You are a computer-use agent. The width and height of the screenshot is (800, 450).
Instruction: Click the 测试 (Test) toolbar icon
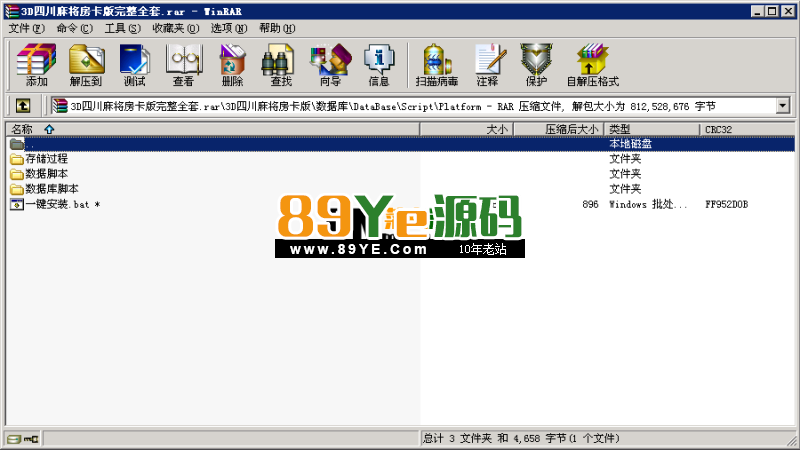pos(135,65)
